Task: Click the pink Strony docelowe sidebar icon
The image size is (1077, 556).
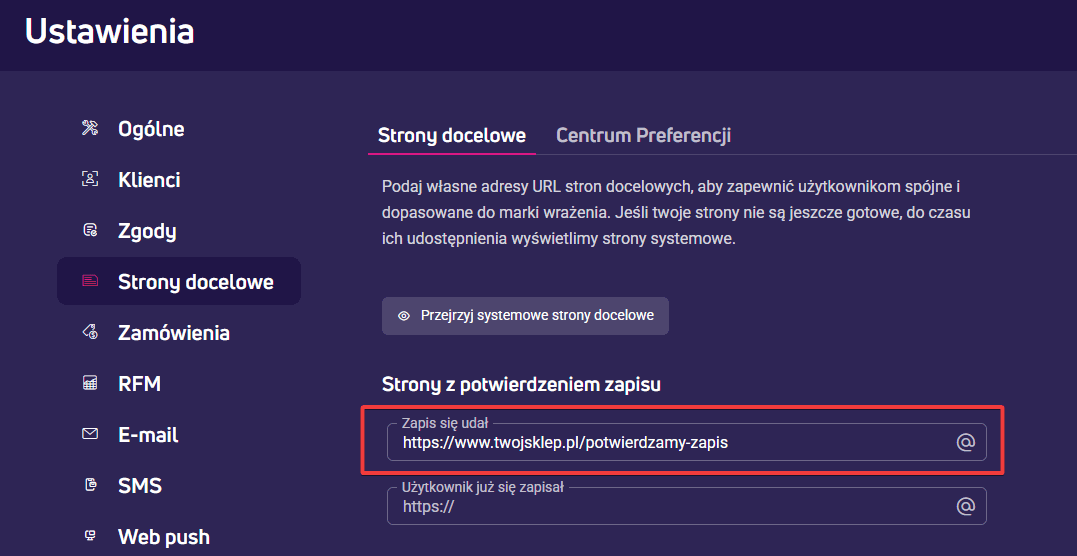Action: [90, 281]
